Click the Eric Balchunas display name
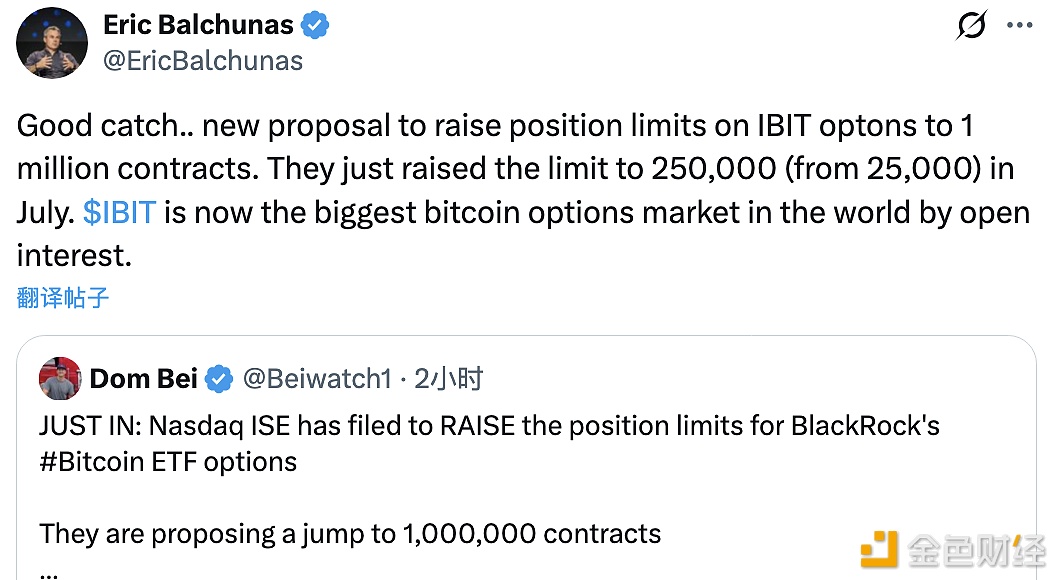The width and height of the screenshot is (1058, 580). click(x=198, y=25)
